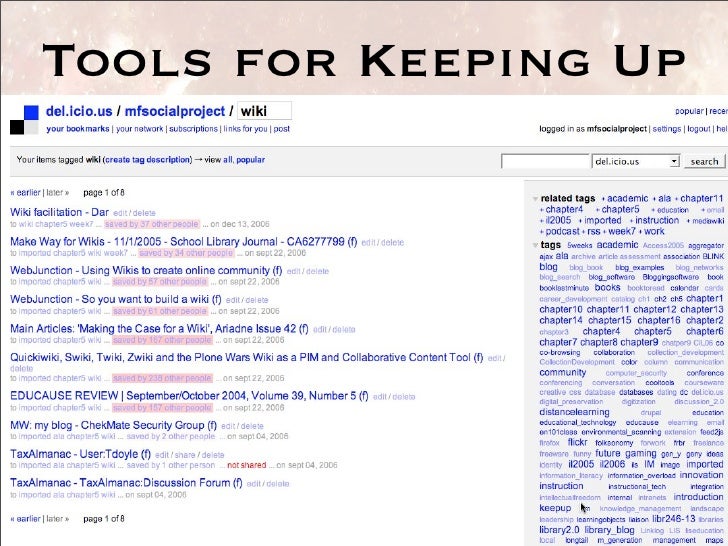Click the wiki tag input box

tap(265, 111)
